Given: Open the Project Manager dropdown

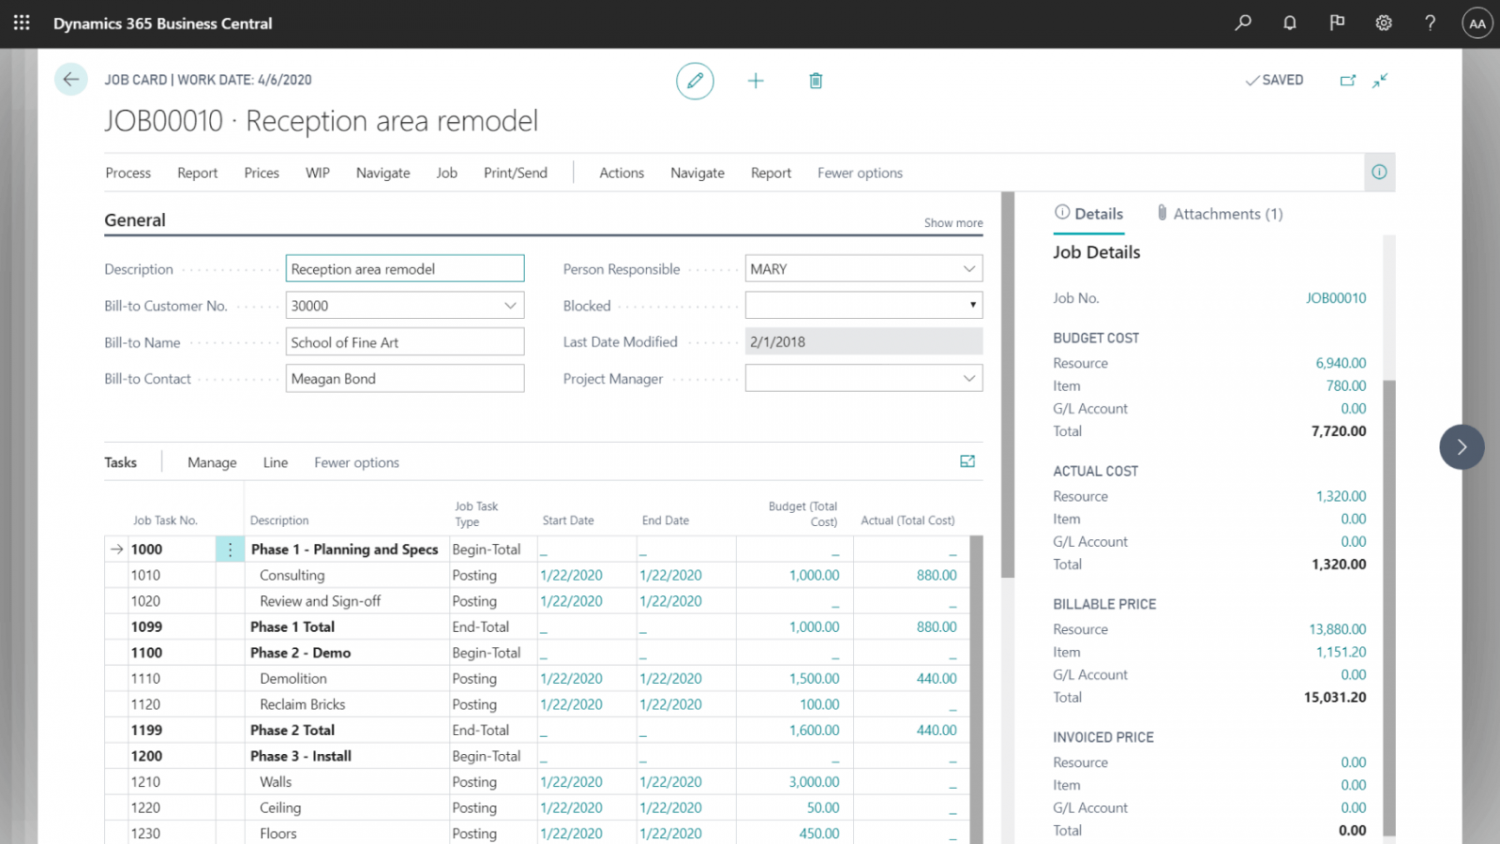Looking at the screenshot, I should (968, 378).
